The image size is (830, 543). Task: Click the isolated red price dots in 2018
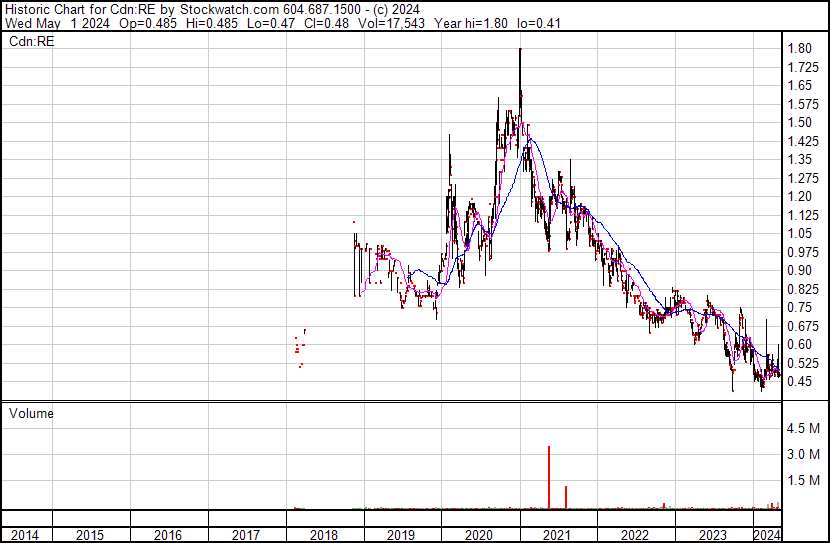(300, 348)
